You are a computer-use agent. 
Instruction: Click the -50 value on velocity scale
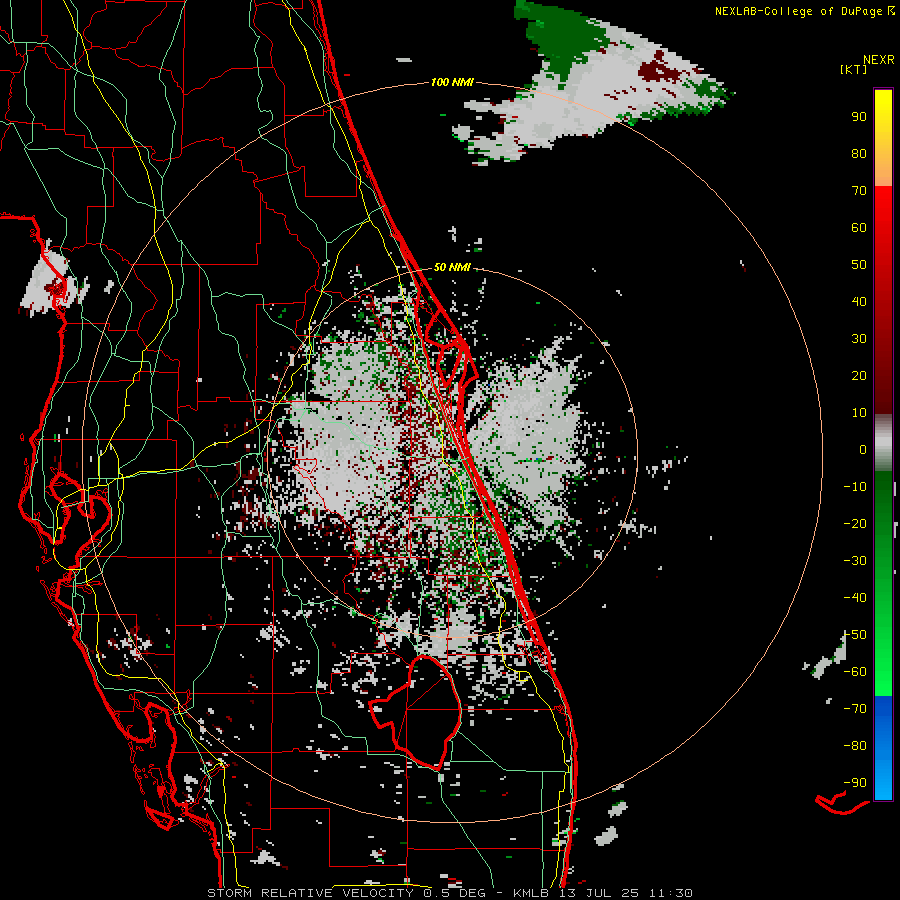855,635
